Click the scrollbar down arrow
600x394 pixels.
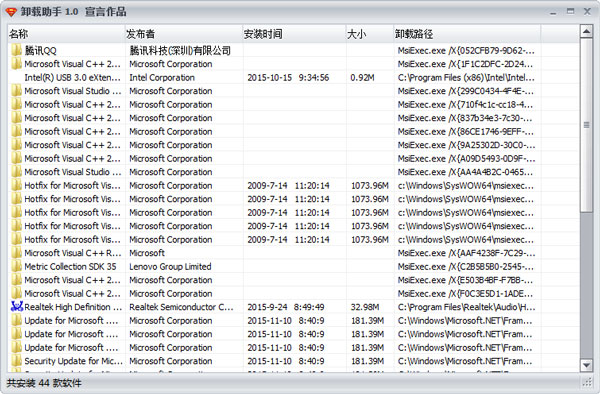(x=586, y=365)
